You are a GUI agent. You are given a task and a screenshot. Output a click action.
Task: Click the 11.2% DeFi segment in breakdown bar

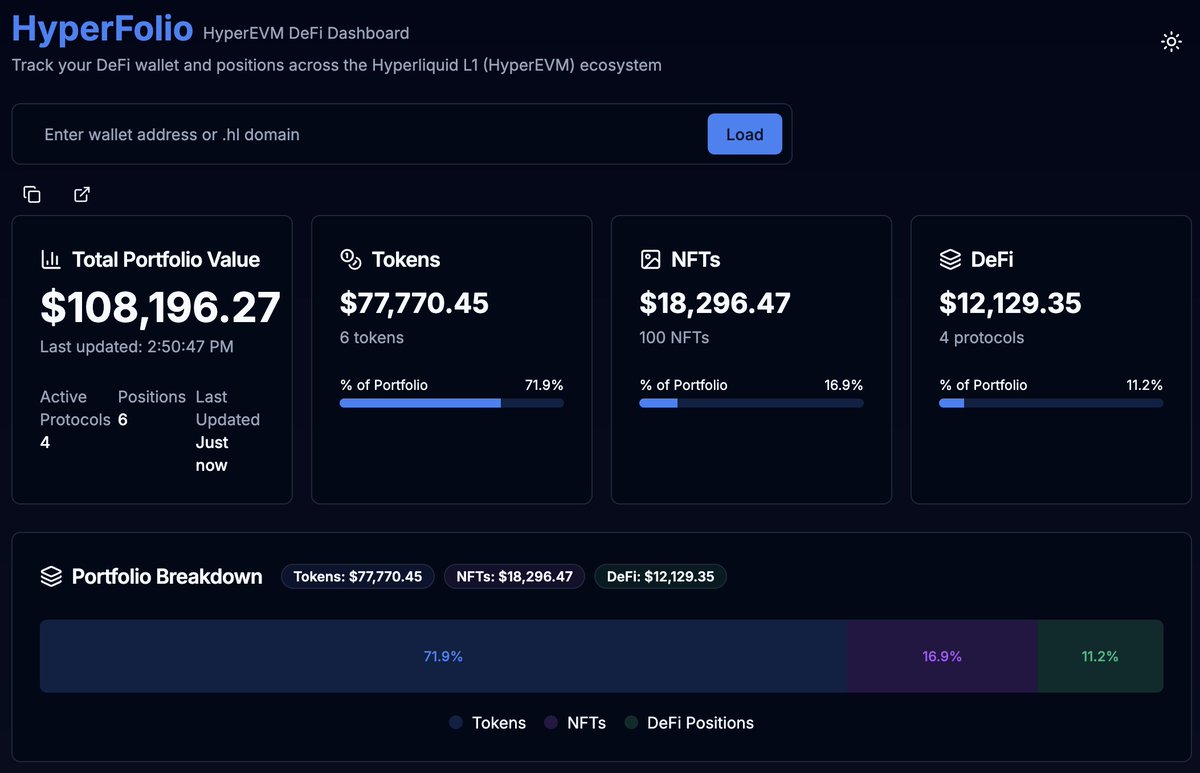coord(1100,656)
